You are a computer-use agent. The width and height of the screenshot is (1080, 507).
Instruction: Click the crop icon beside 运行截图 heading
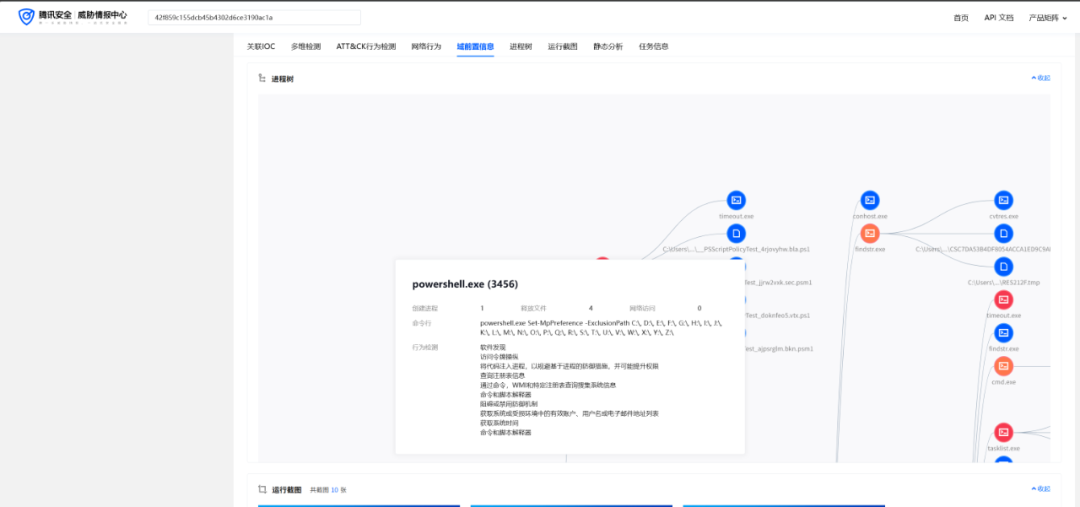pos(262,489)
